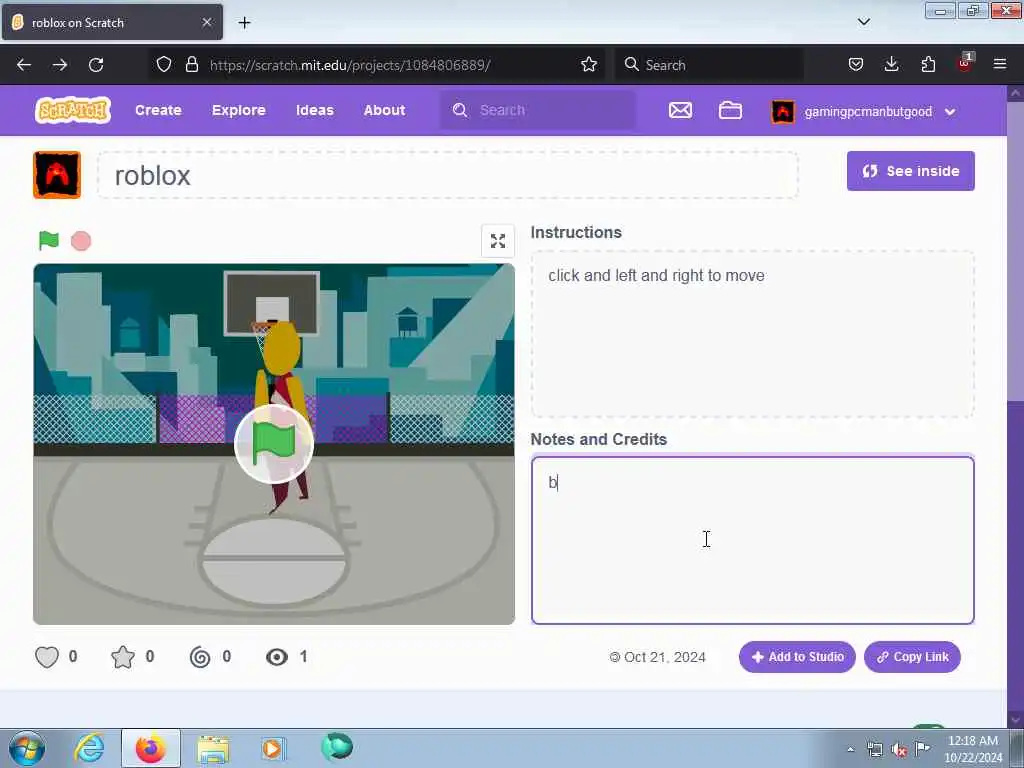Open Windows Media Player from taskbar
The width and height of the screenshot is (1024, 768).
273,748
